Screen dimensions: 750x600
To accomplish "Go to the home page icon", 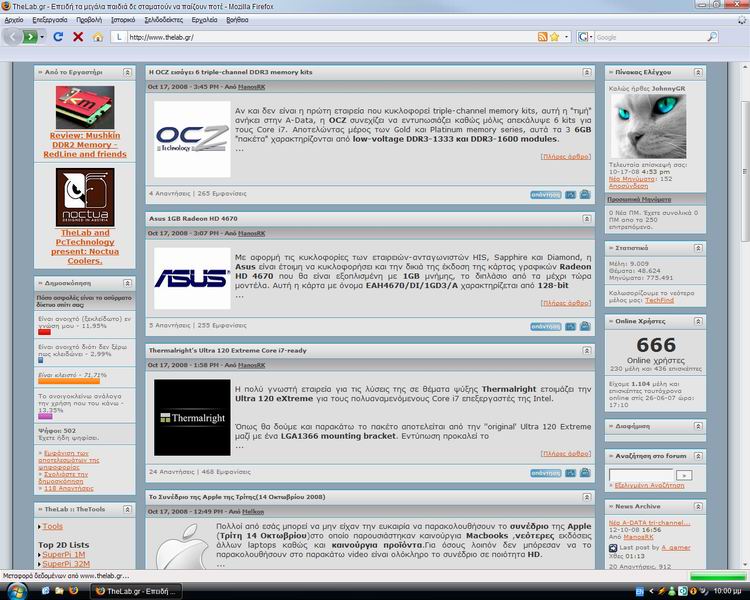I will (98, 37).
